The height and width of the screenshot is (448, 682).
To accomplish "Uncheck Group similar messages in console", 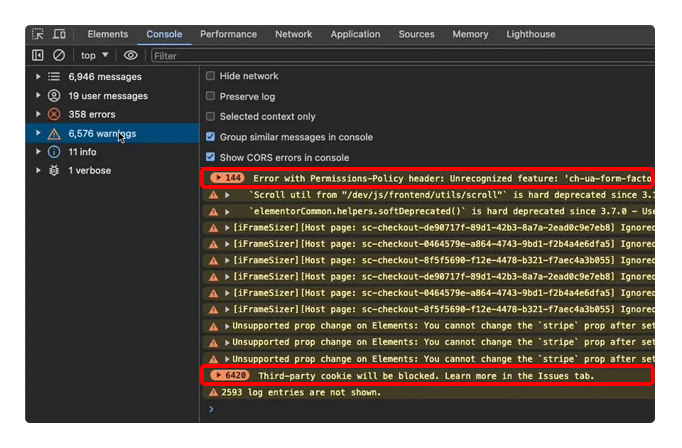I will click(211, 137).
